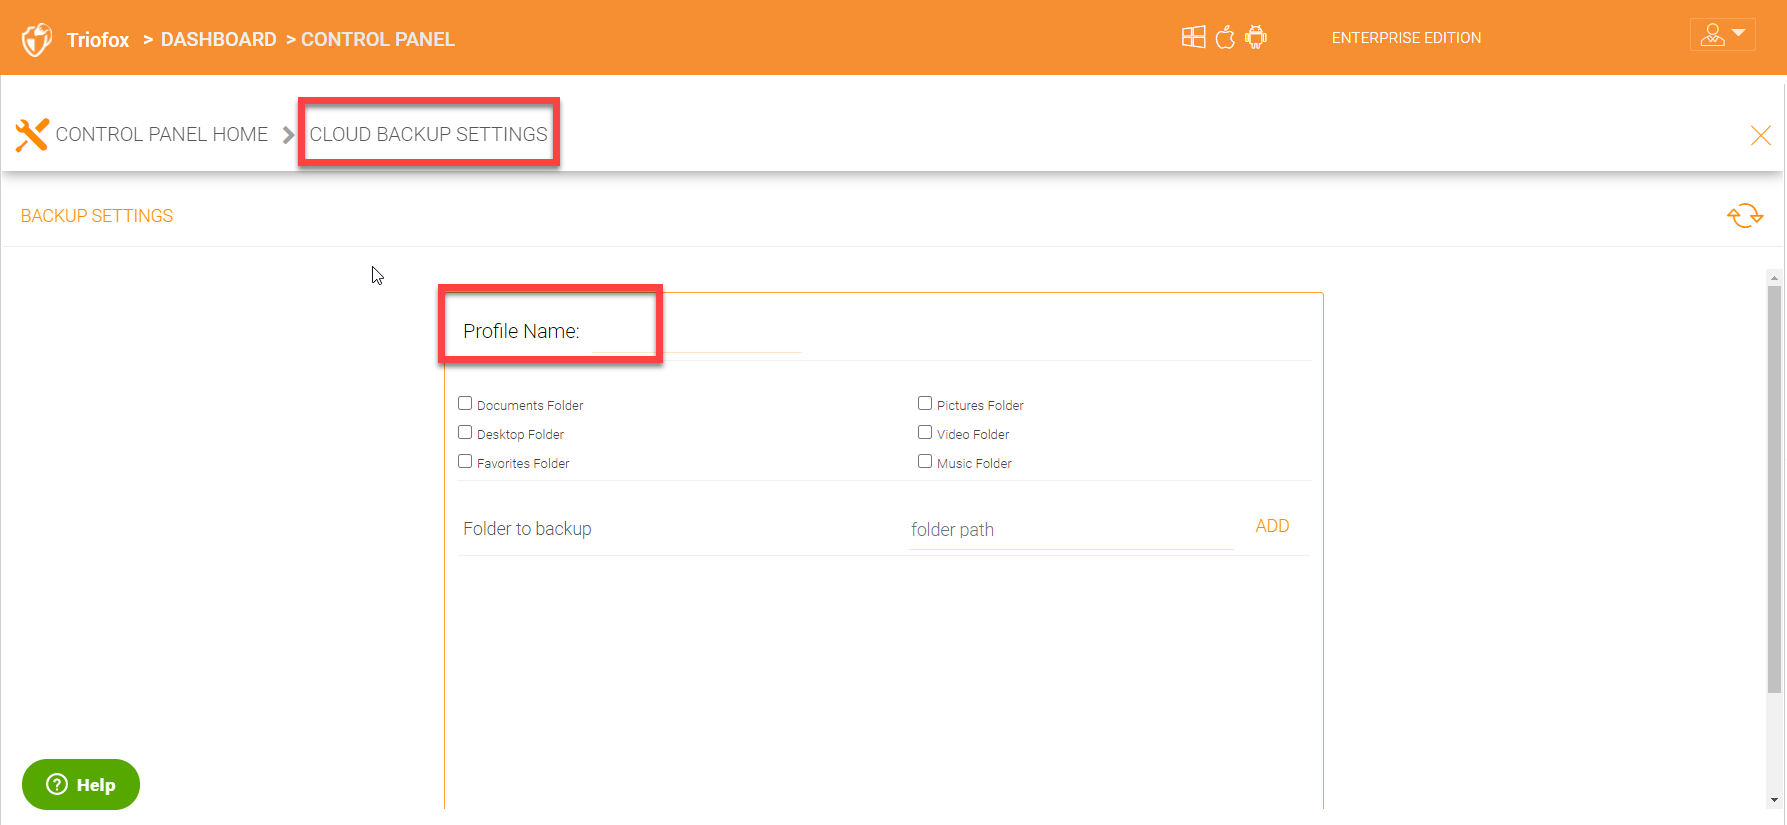1787x825 pixels.
Task: Focus the Profile Name input field
Action: click(x=696, y=333)
